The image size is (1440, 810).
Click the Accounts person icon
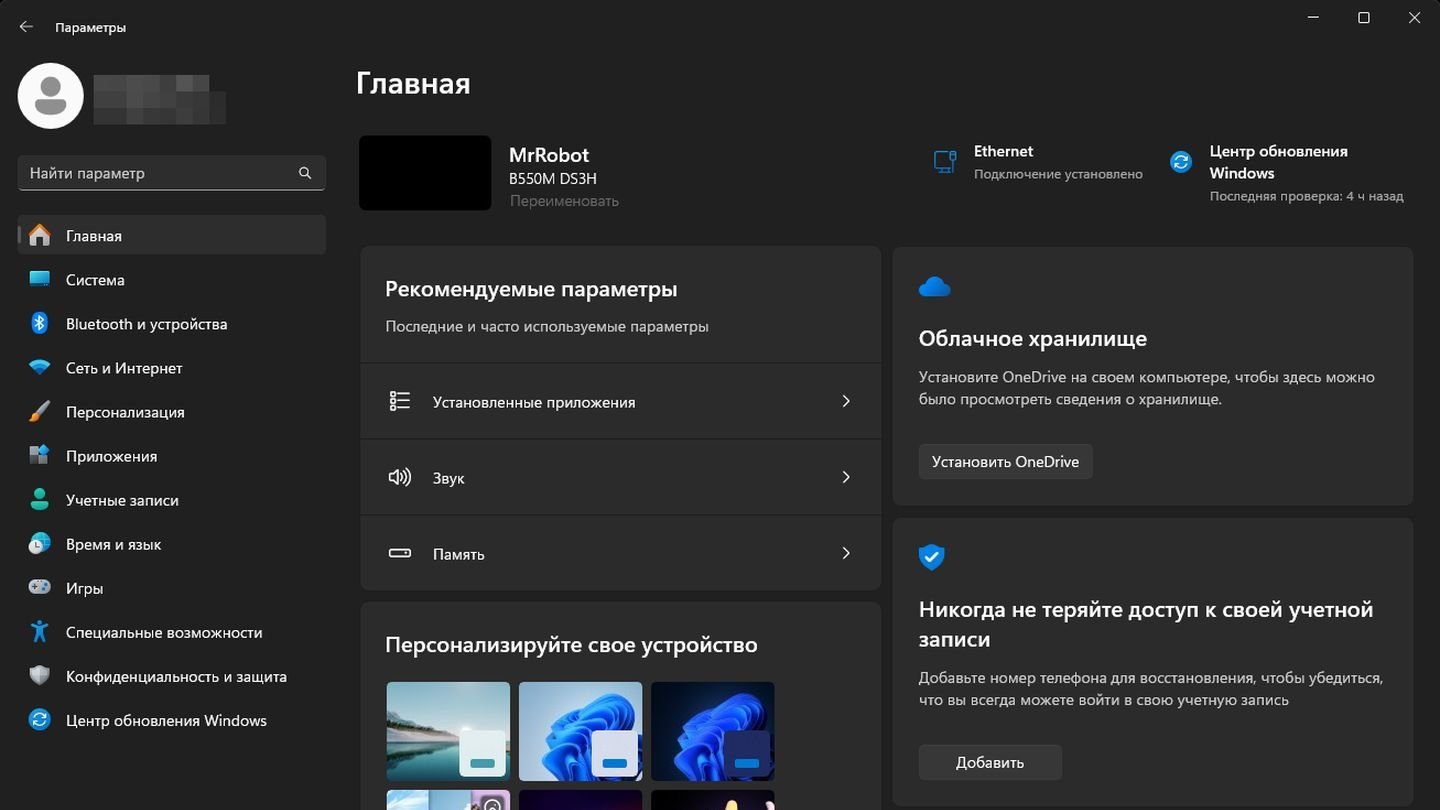39,500
